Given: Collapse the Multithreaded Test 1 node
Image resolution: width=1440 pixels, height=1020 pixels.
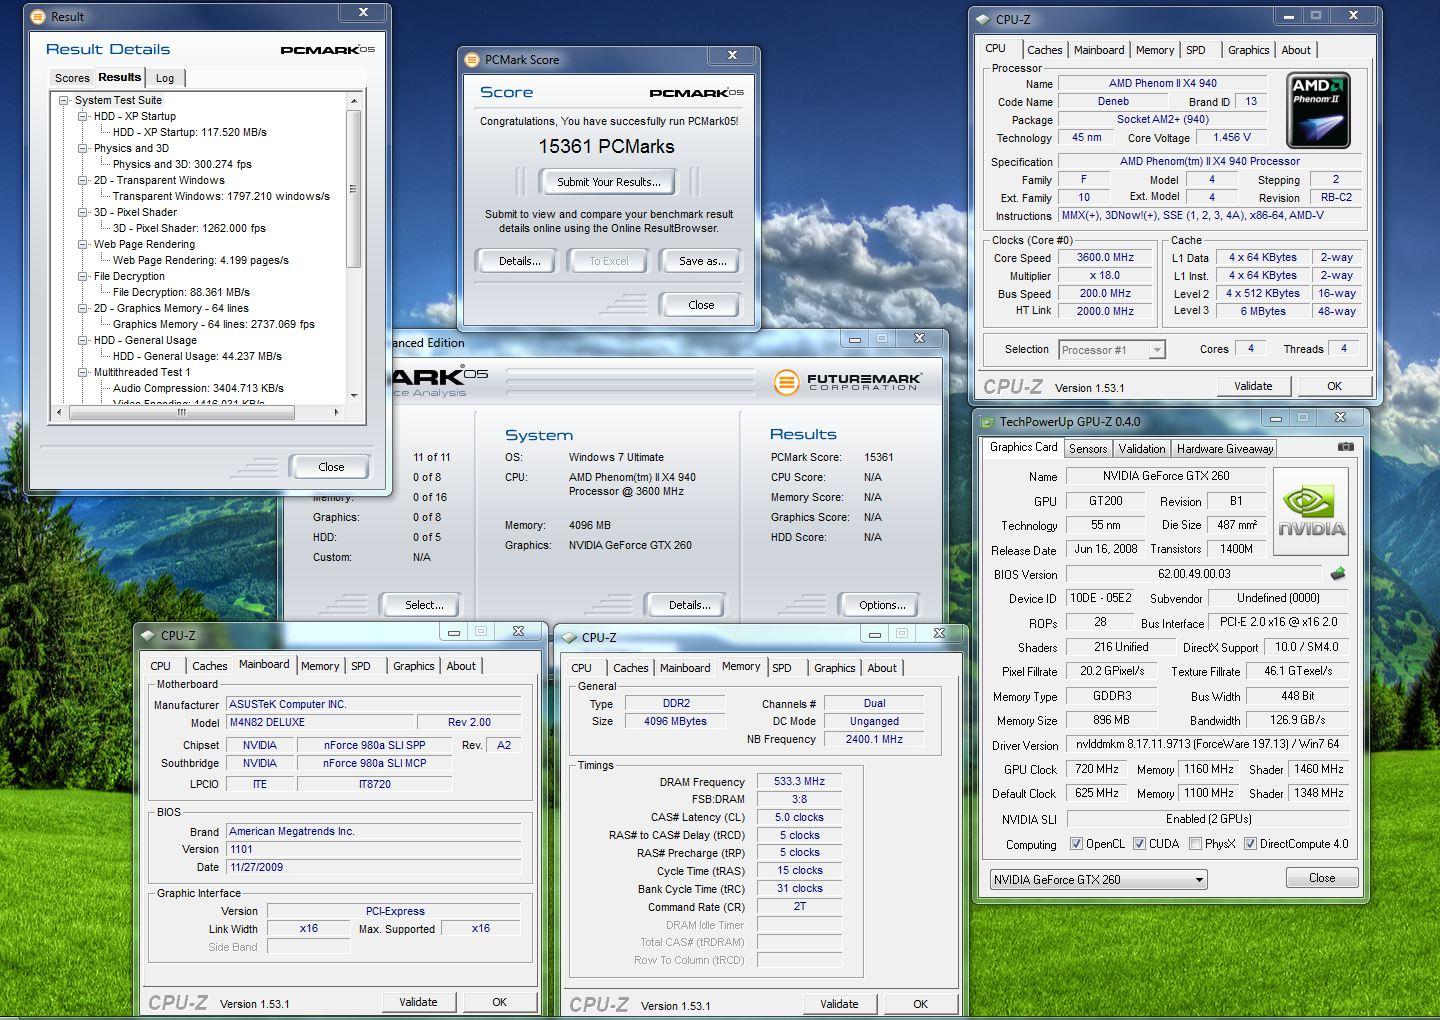Looking at the screenshot, I should click(x=83, y=372).
